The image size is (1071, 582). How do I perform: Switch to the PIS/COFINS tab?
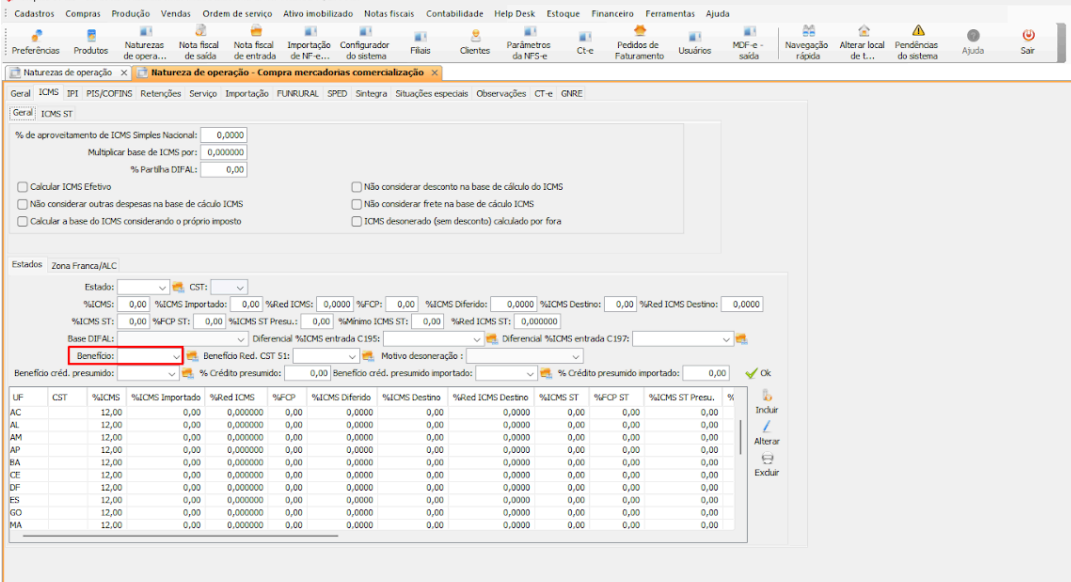(x=109, y=93)
